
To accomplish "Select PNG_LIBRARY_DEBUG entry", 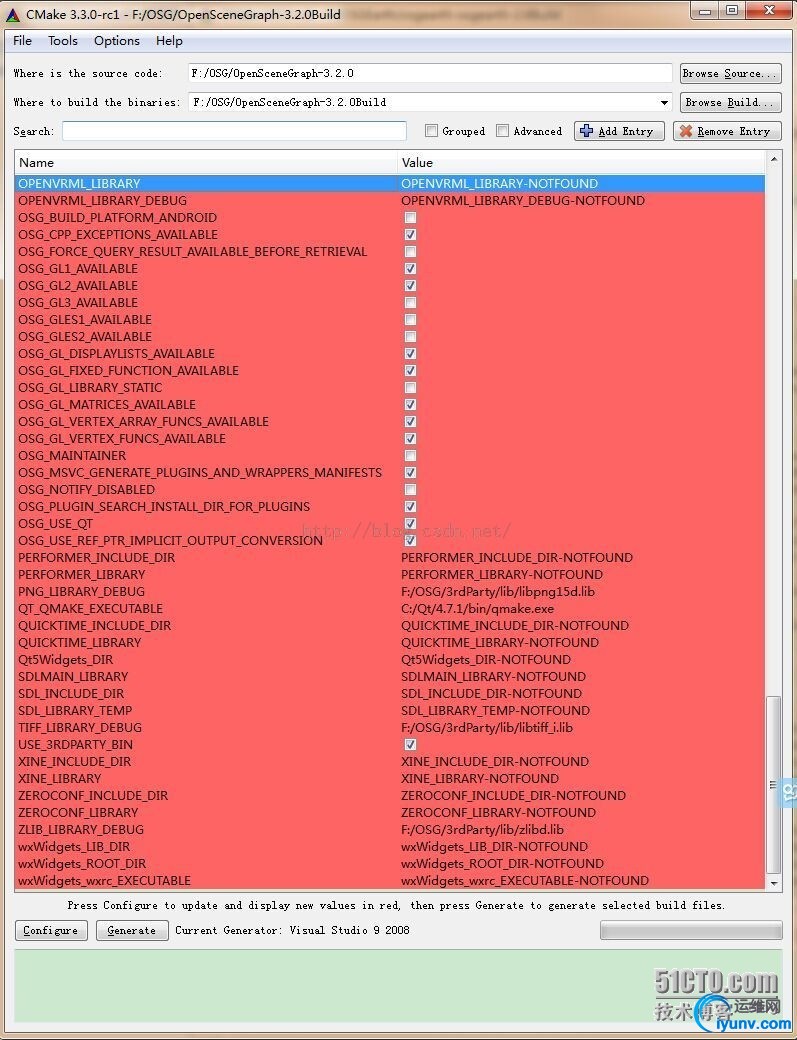I will [x=82, y=591].
